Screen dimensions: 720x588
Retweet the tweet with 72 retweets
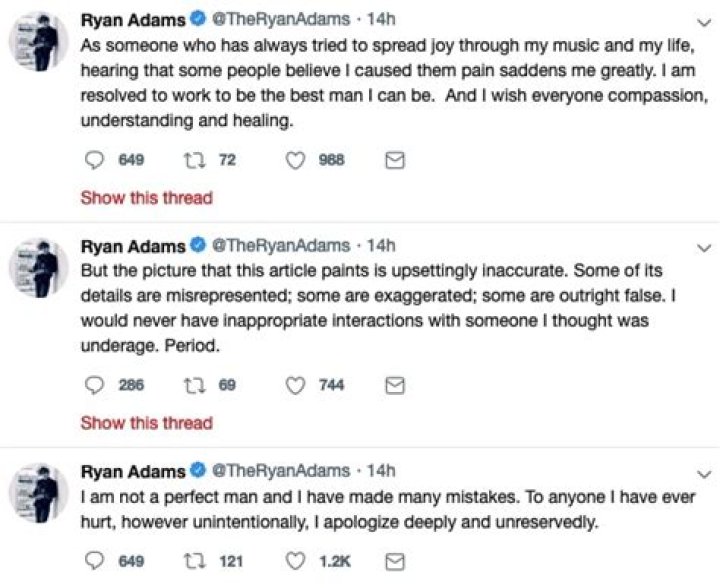[198, 160]
